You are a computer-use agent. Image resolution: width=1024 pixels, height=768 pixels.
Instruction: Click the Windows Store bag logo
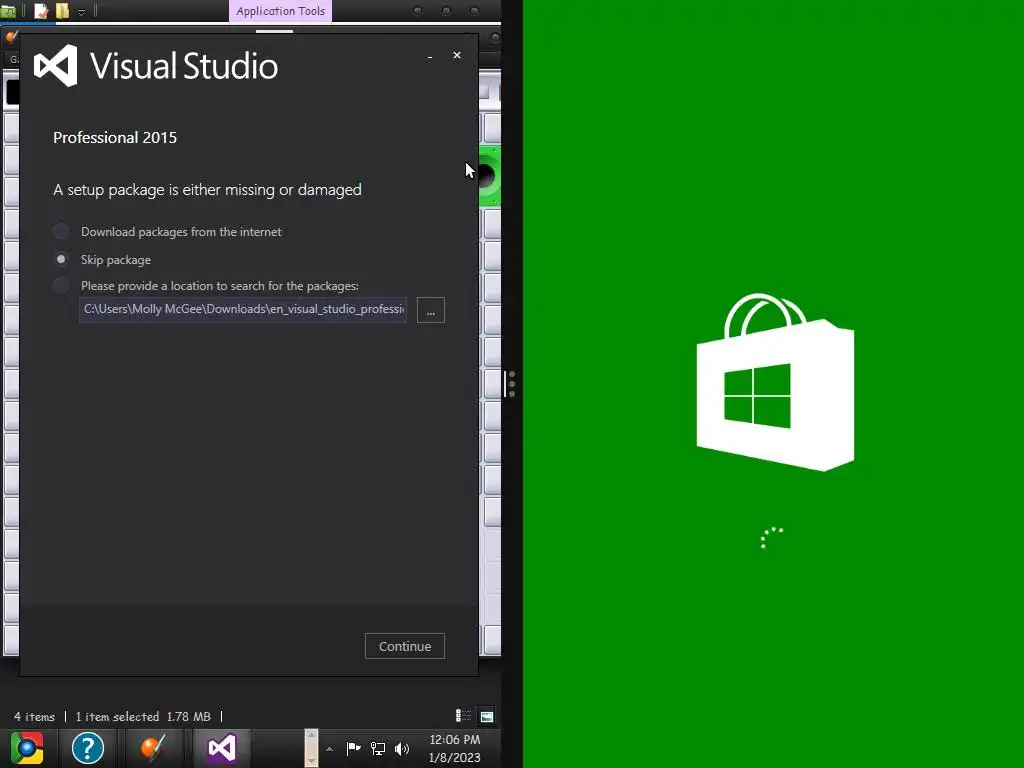click(775, 382)
